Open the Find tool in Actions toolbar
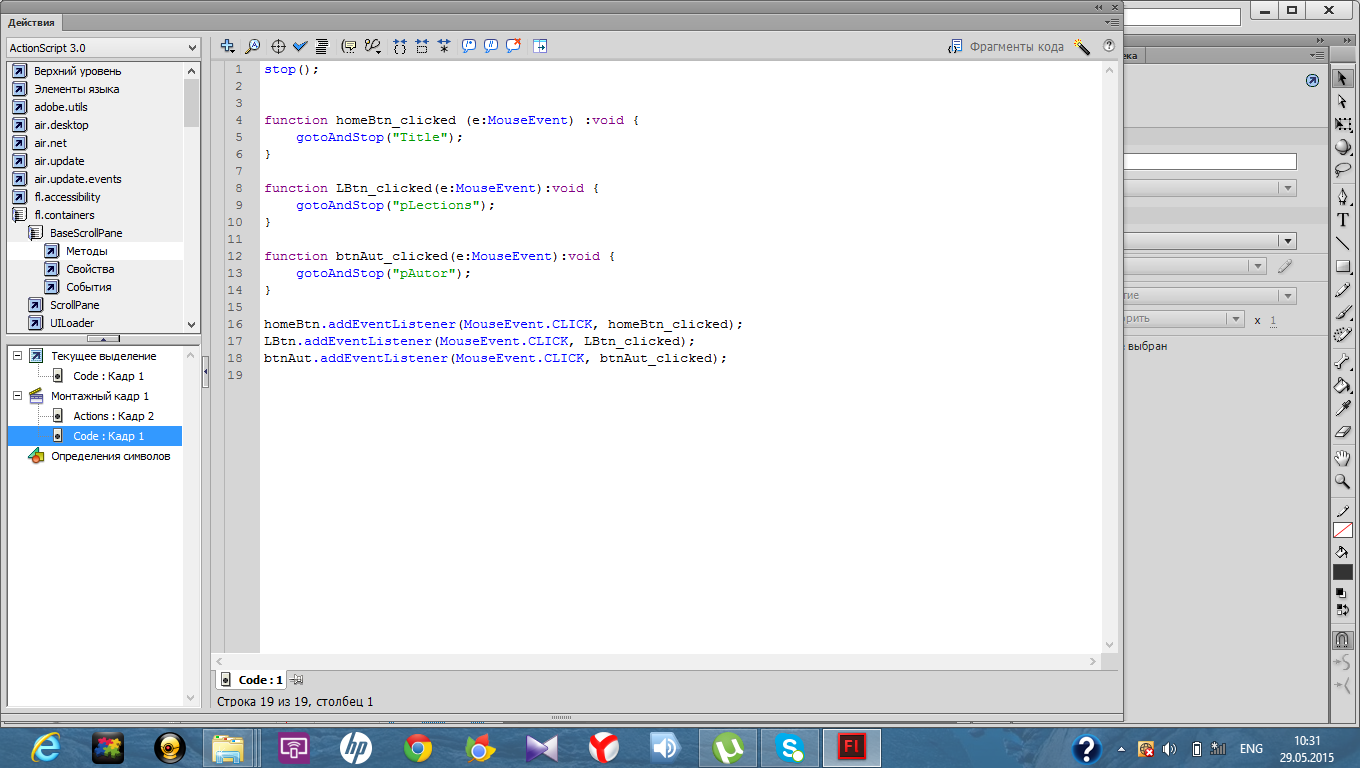The image size is (1360, 768). 253,46
